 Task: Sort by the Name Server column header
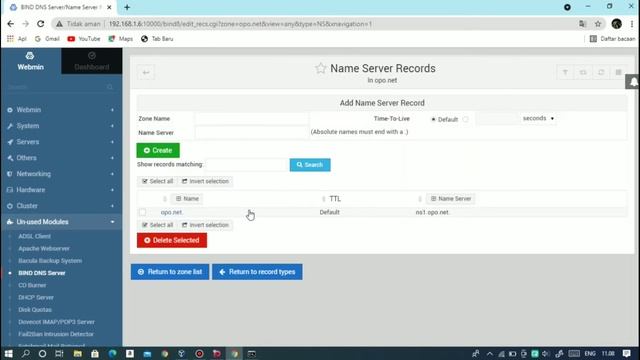pos(451,199)
